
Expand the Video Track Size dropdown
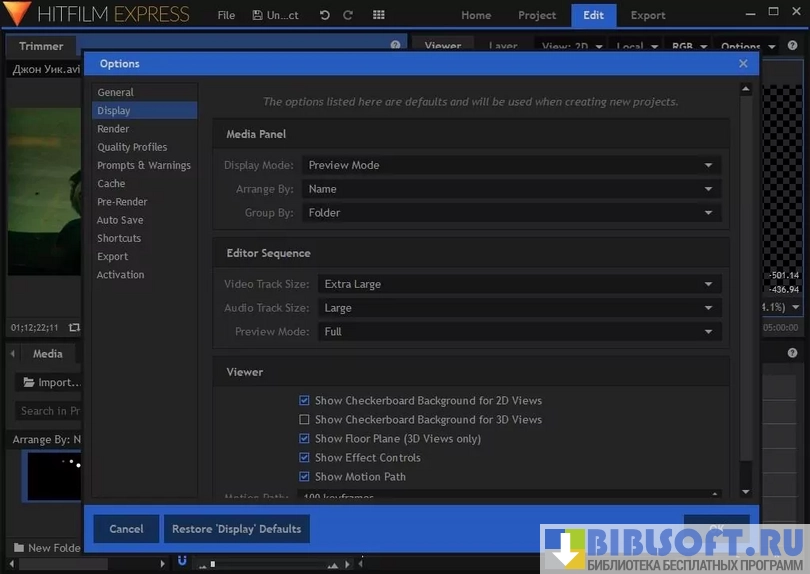519,284
